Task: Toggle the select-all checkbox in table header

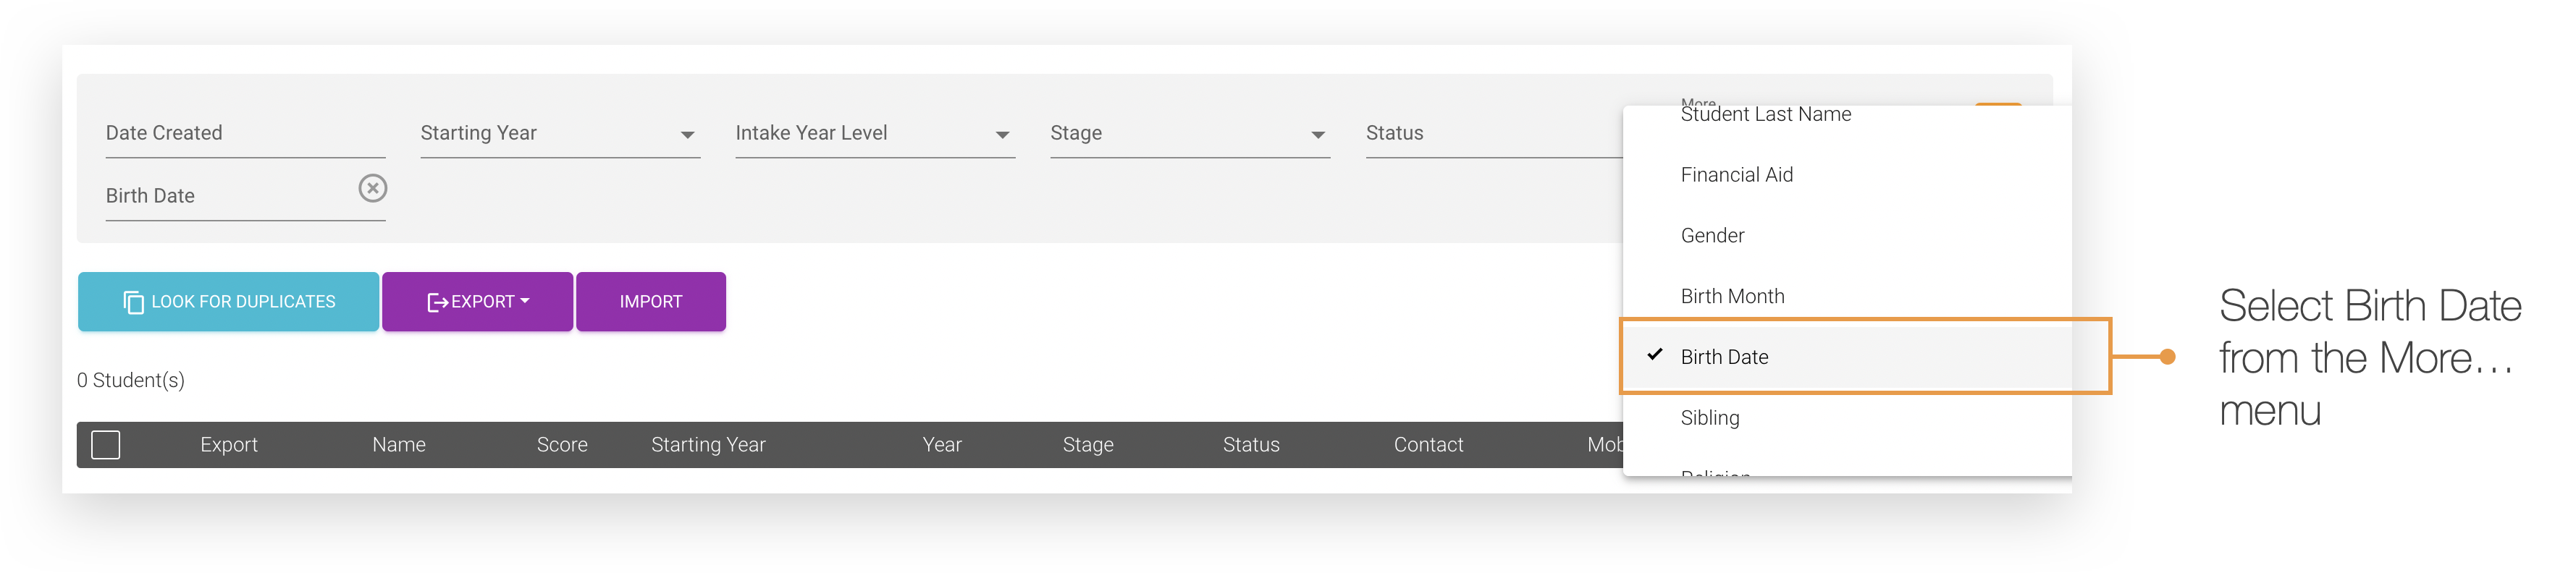Action: [x=106, y=445]
